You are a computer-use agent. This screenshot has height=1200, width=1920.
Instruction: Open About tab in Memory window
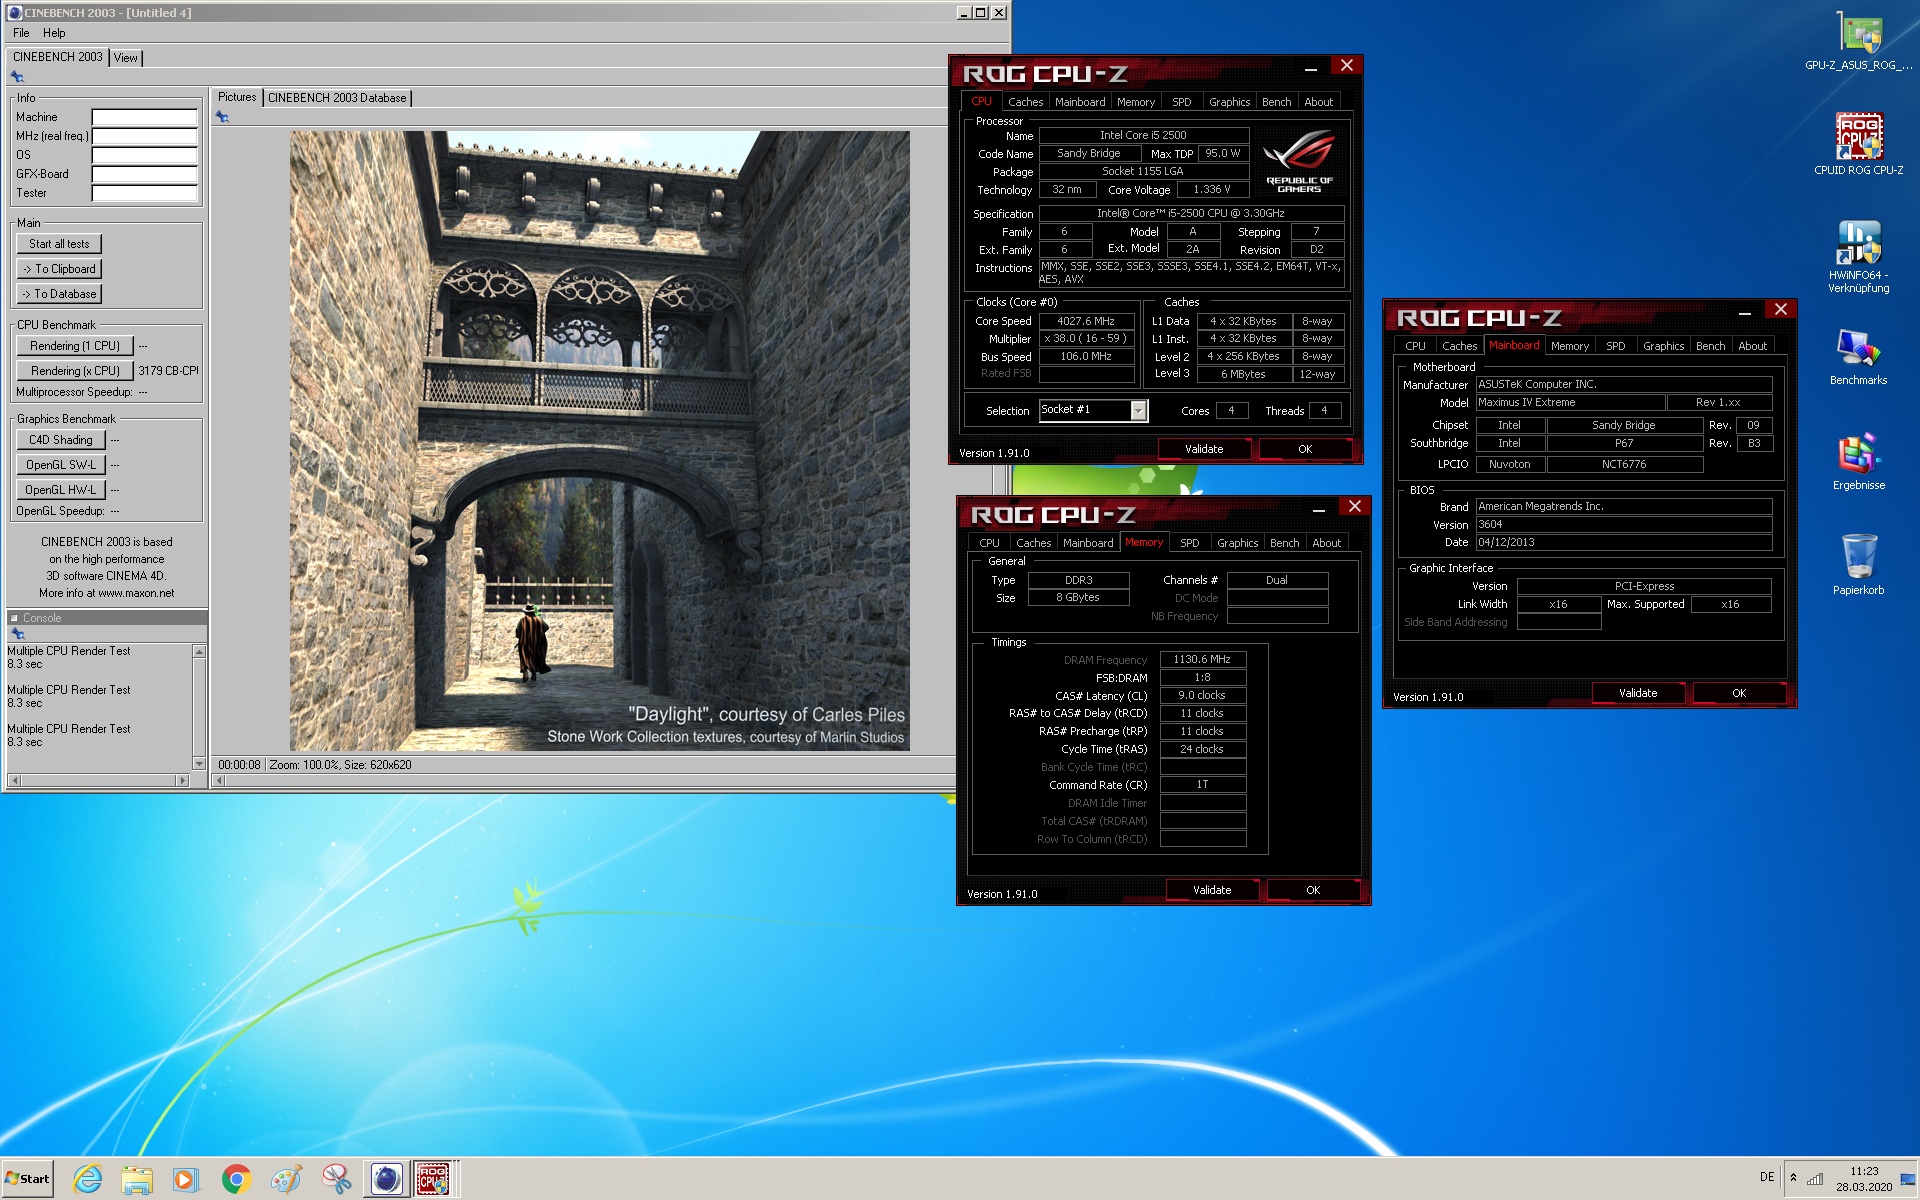pyautogui.click(x=1326, y=543)
